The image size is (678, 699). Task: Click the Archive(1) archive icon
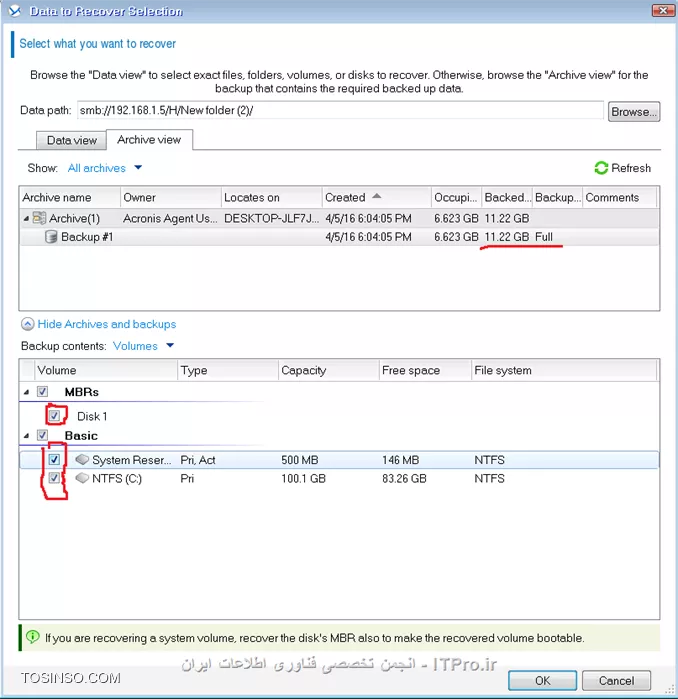39,218
